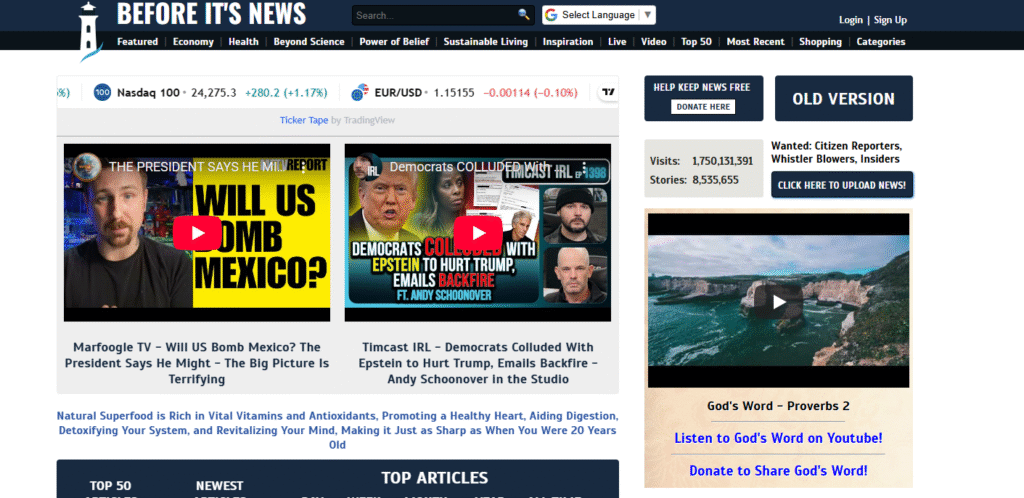Open the Sustainable Living menu
Screen dimensions: 1024x498
tap(486, 42)
